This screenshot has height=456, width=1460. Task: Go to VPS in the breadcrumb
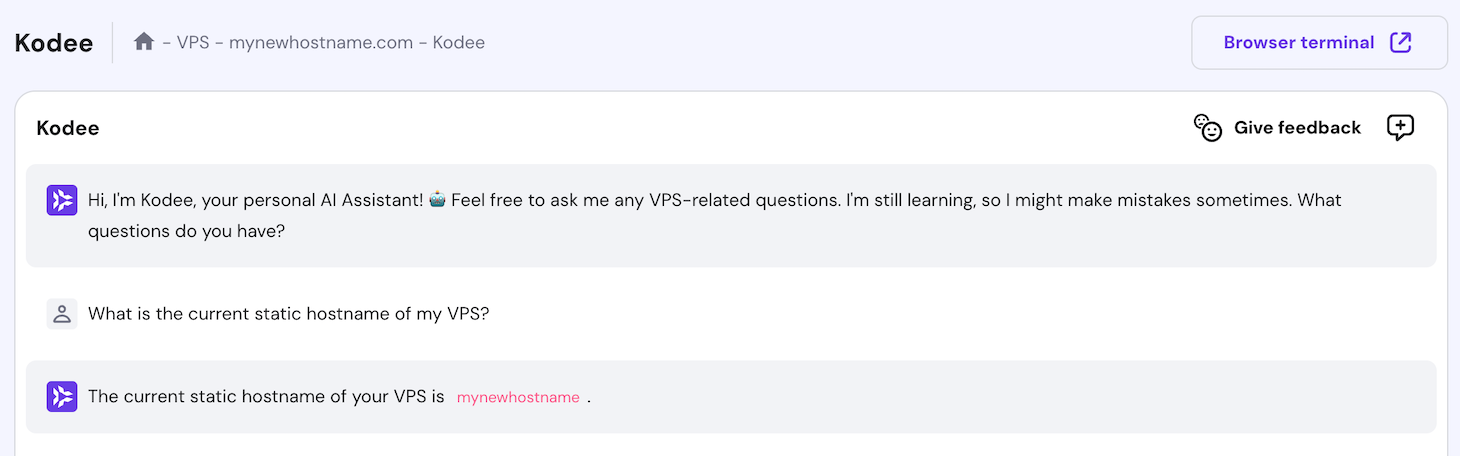pos(192,43)
